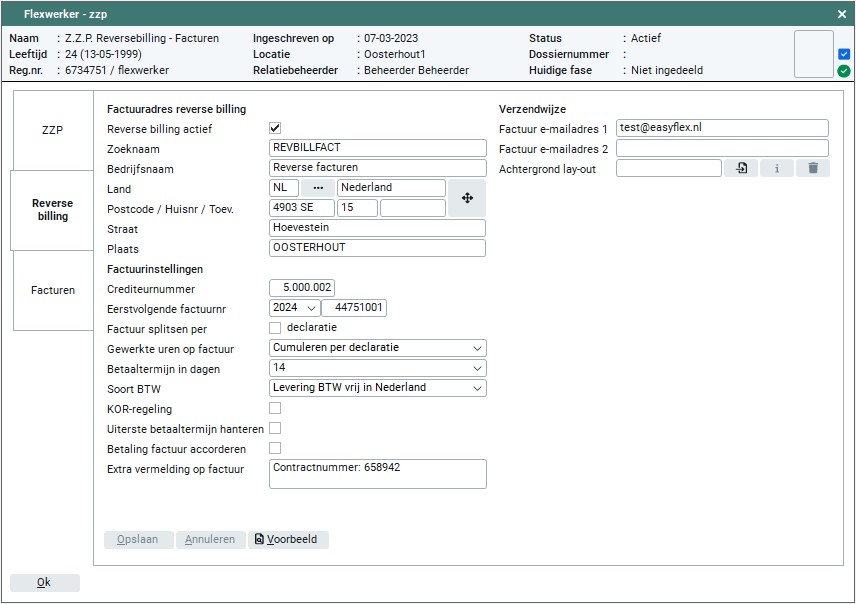Uncheck Reverse billing actief checkbox
The height and width of the screenshot is (604, 856).
tap(276, 129)
